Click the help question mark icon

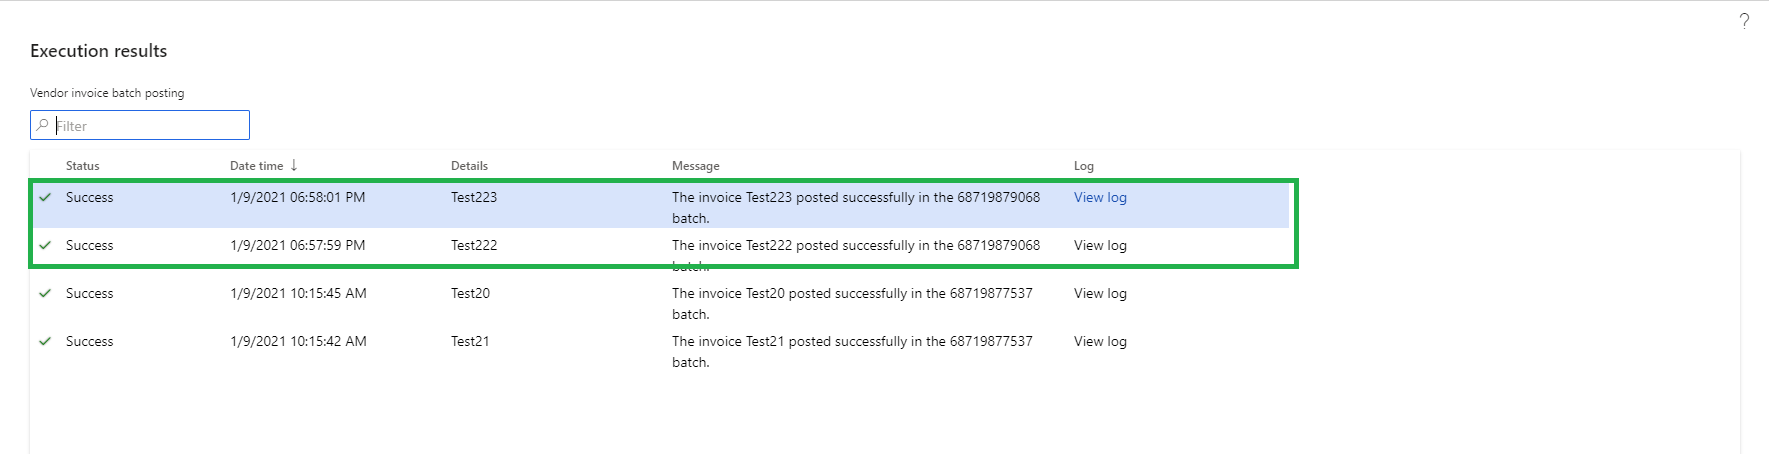1744,21
